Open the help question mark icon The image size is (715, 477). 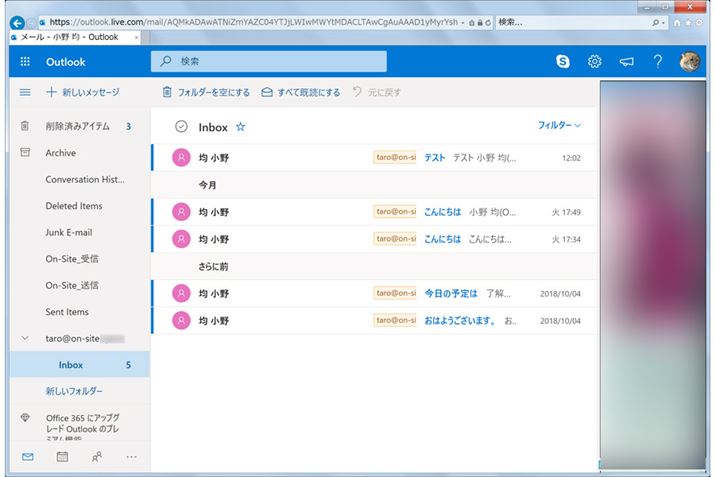coord(658,62)
